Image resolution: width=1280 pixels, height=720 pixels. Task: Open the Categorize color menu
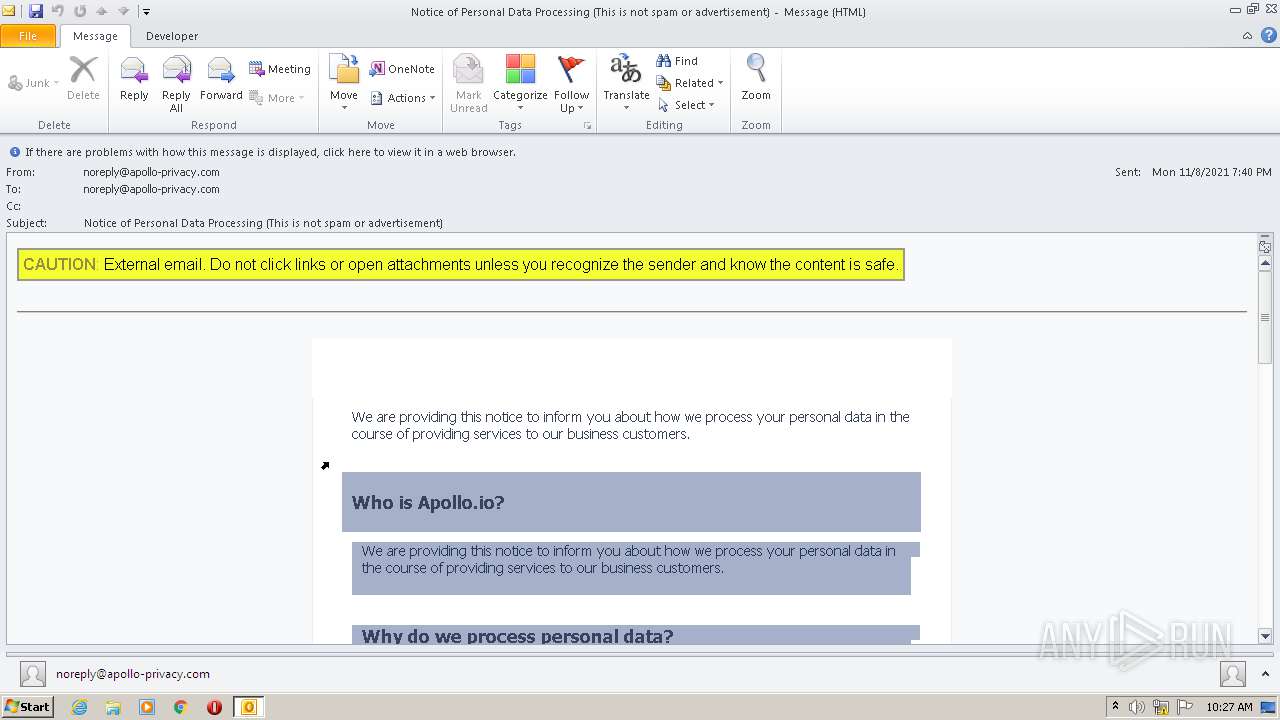pyautogui.click(x=520, y=84)
